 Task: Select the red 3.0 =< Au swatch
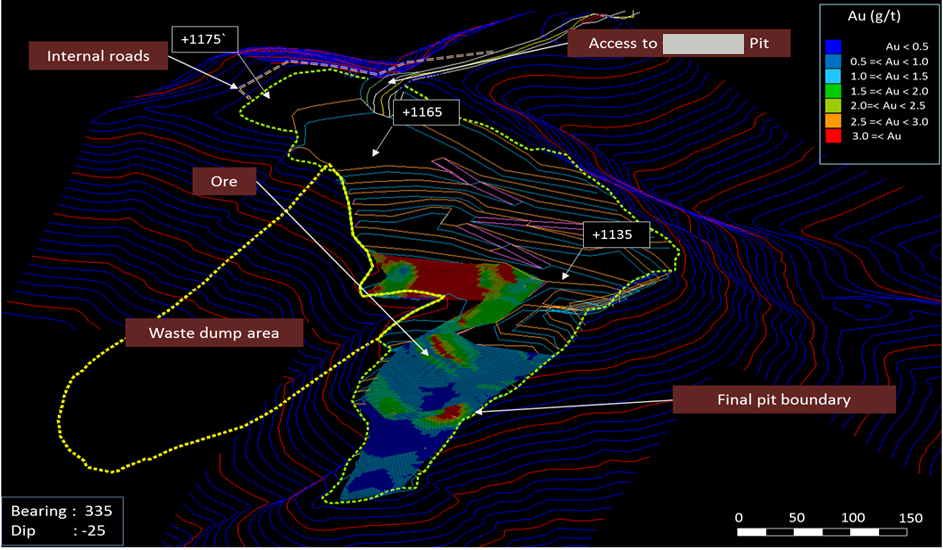(833, 136)
